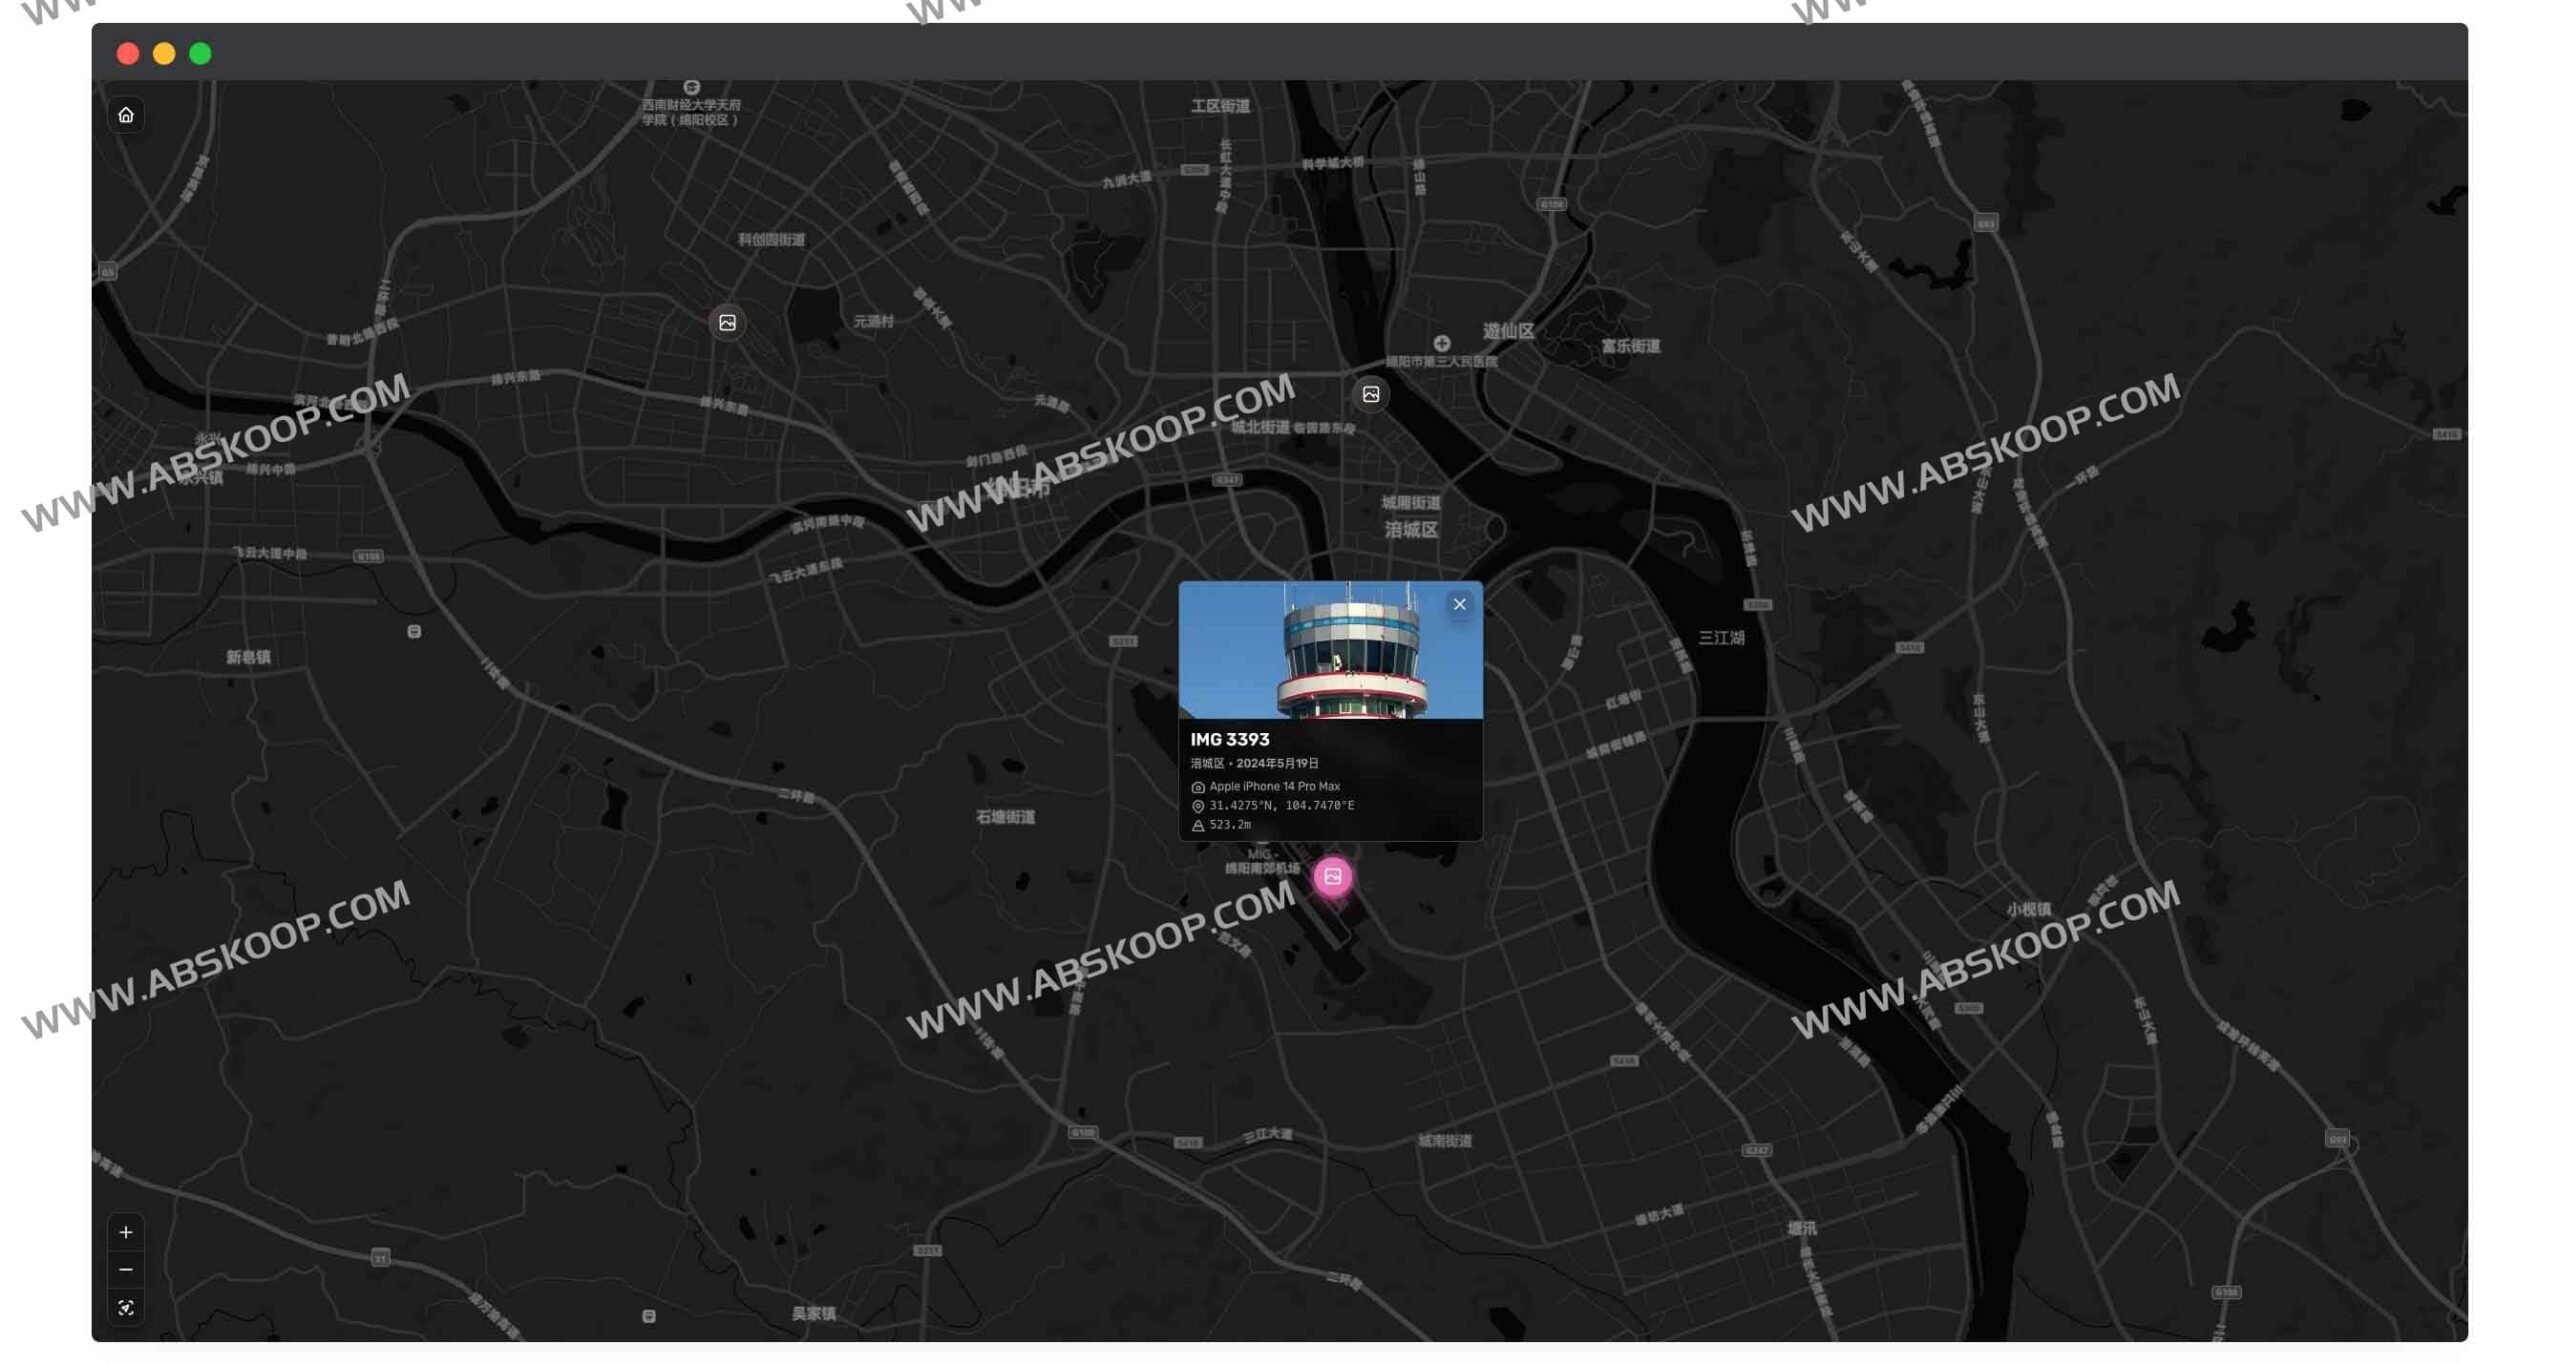Click the 三江湖 map label

[x=1720, y=638]
